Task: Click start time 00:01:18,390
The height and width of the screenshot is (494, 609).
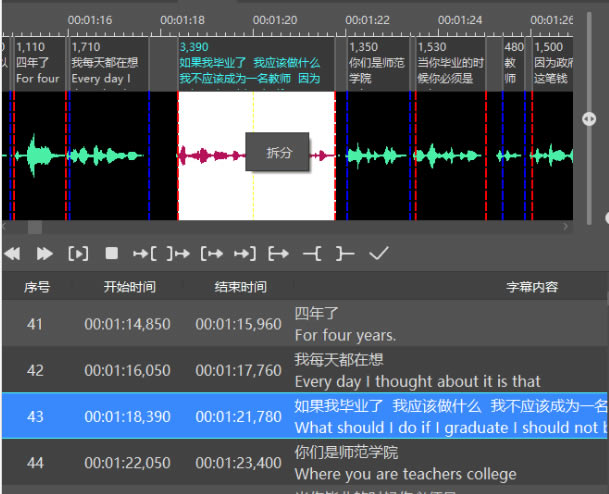Action: (127, 417)
